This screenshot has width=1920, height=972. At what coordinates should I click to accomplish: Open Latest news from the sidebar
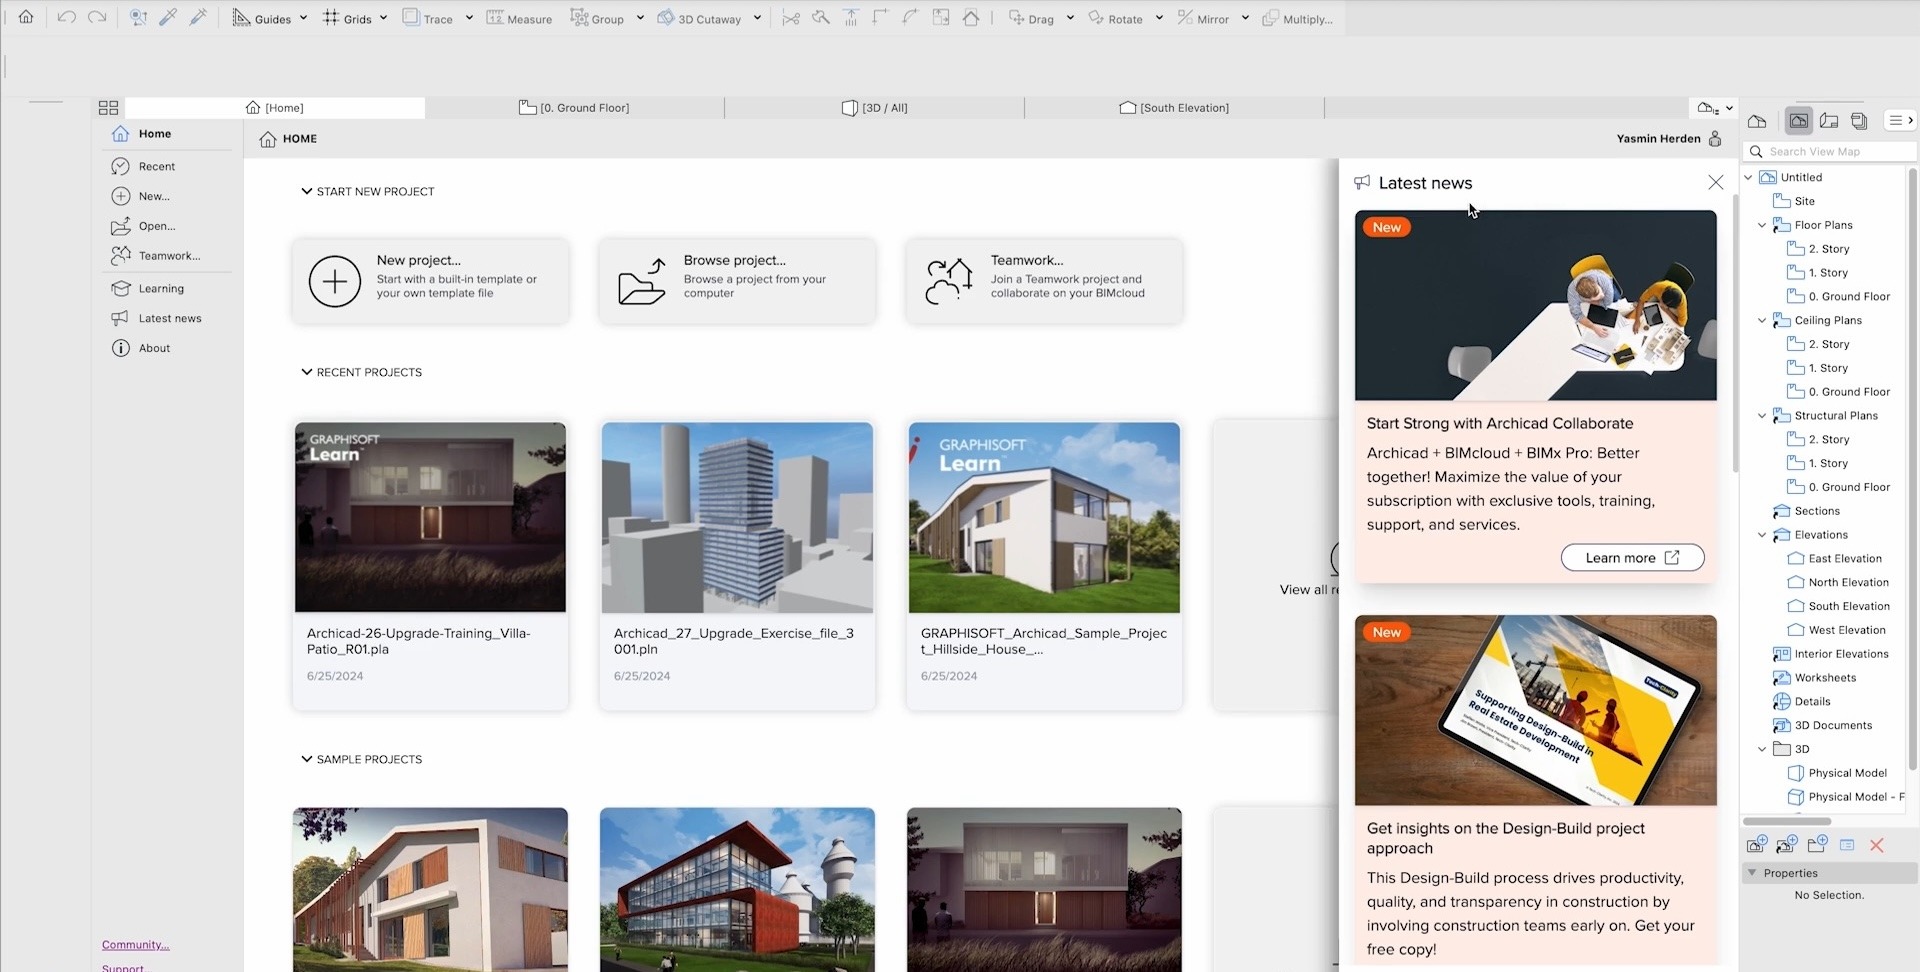(x=169, y=317)
